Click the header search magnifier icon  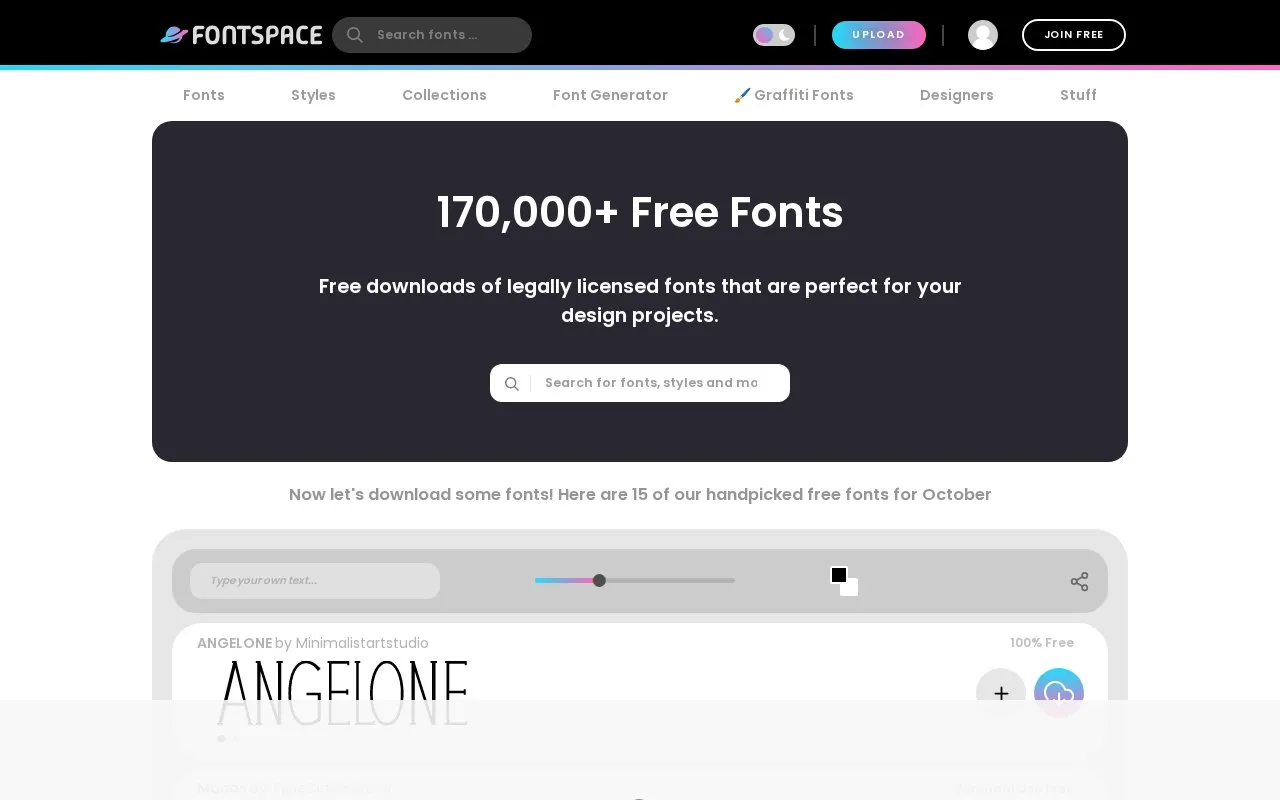355,35
